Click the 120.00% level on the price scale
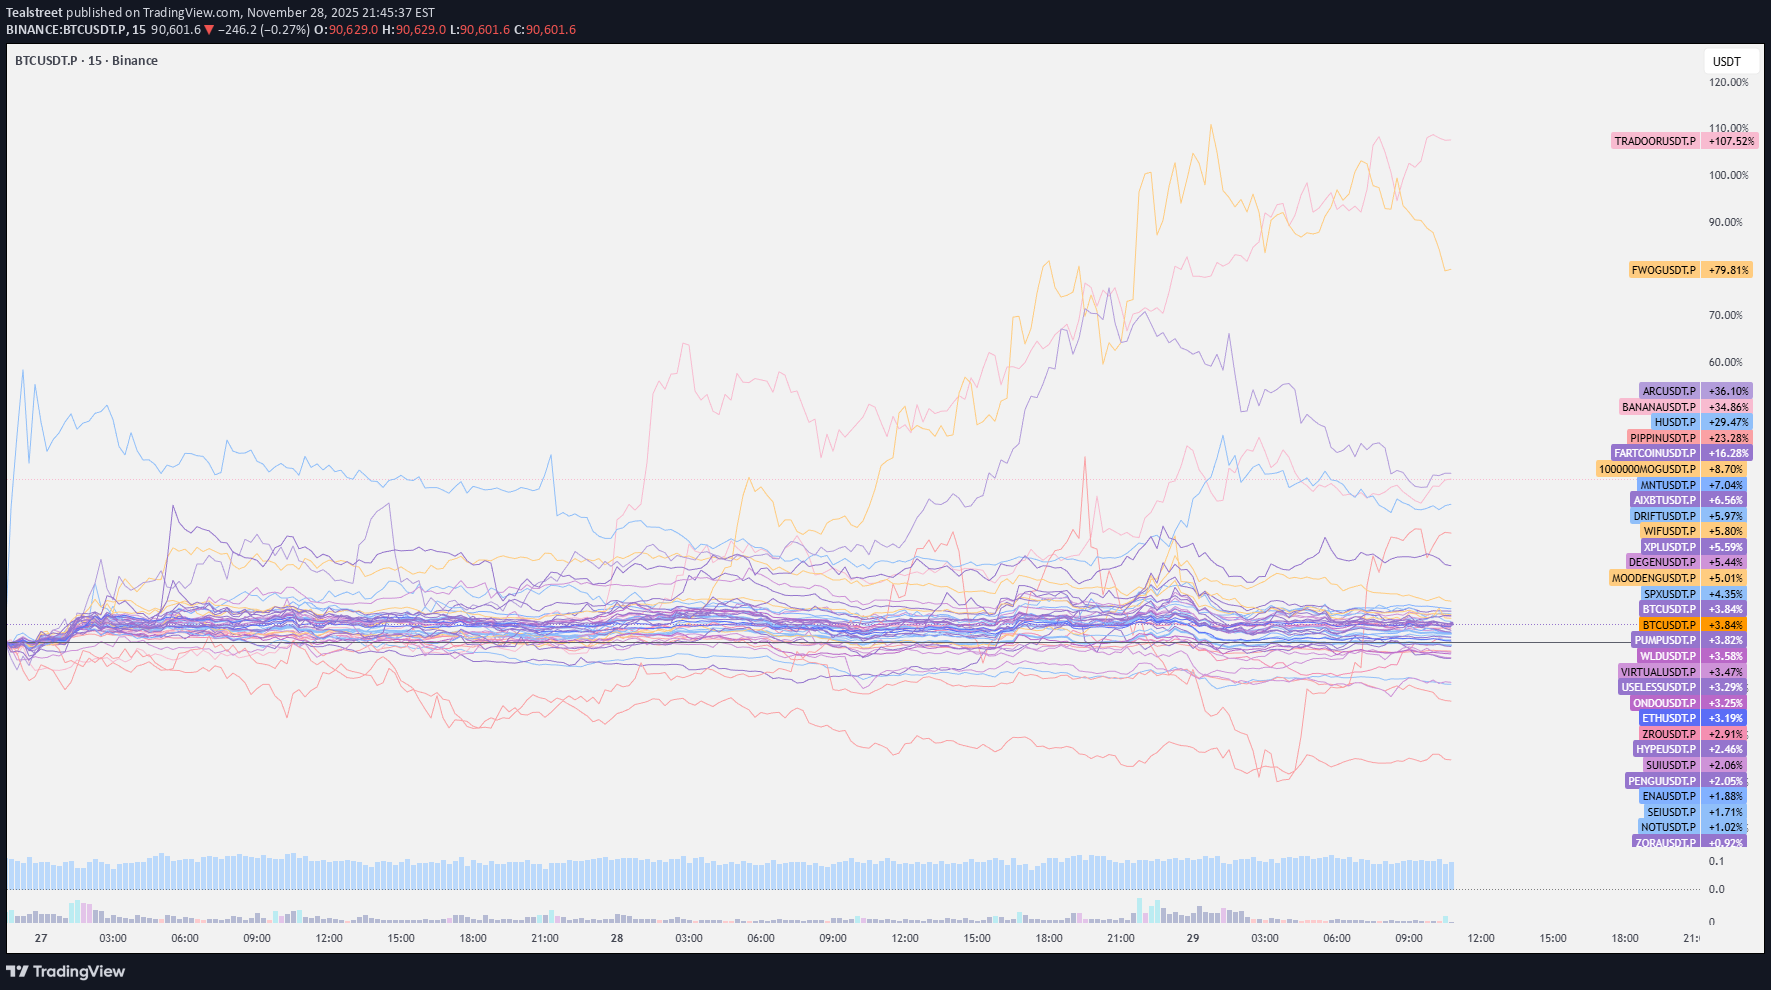1771x990 pixels. point(1731,81)
